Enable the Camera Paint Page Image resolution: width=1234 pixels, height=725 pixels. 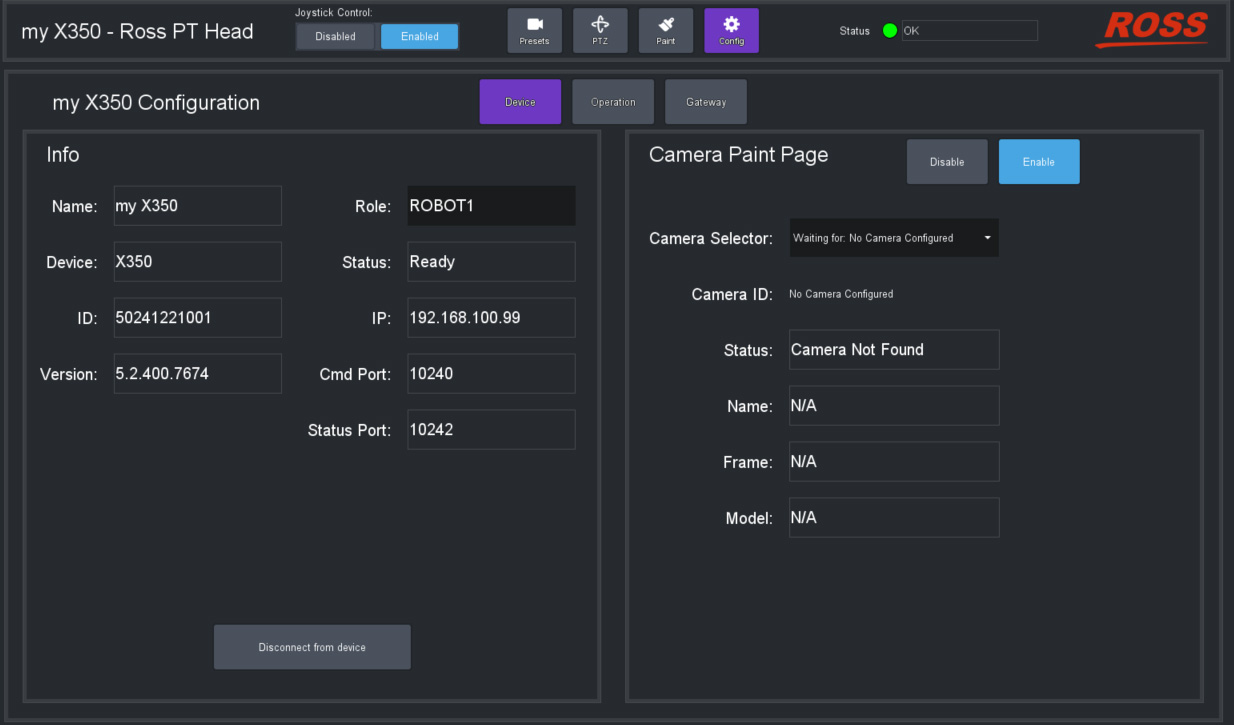click(1039, 162)
